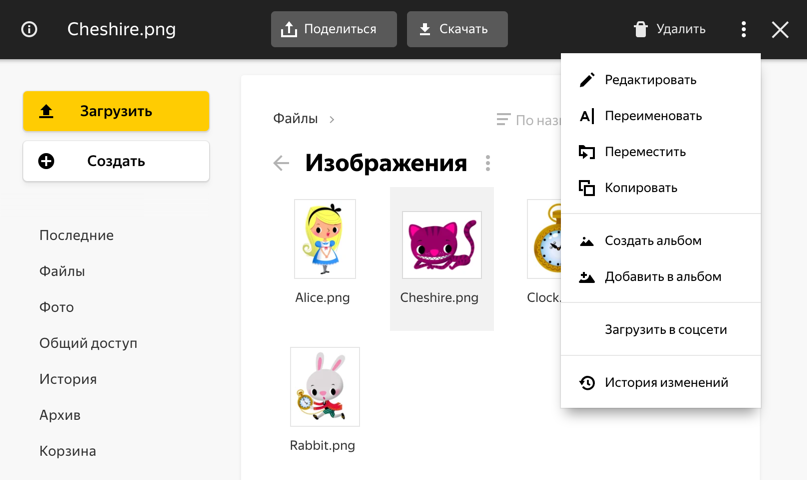
Task: Click the Alice.png file name
Action: click(322, 297)
